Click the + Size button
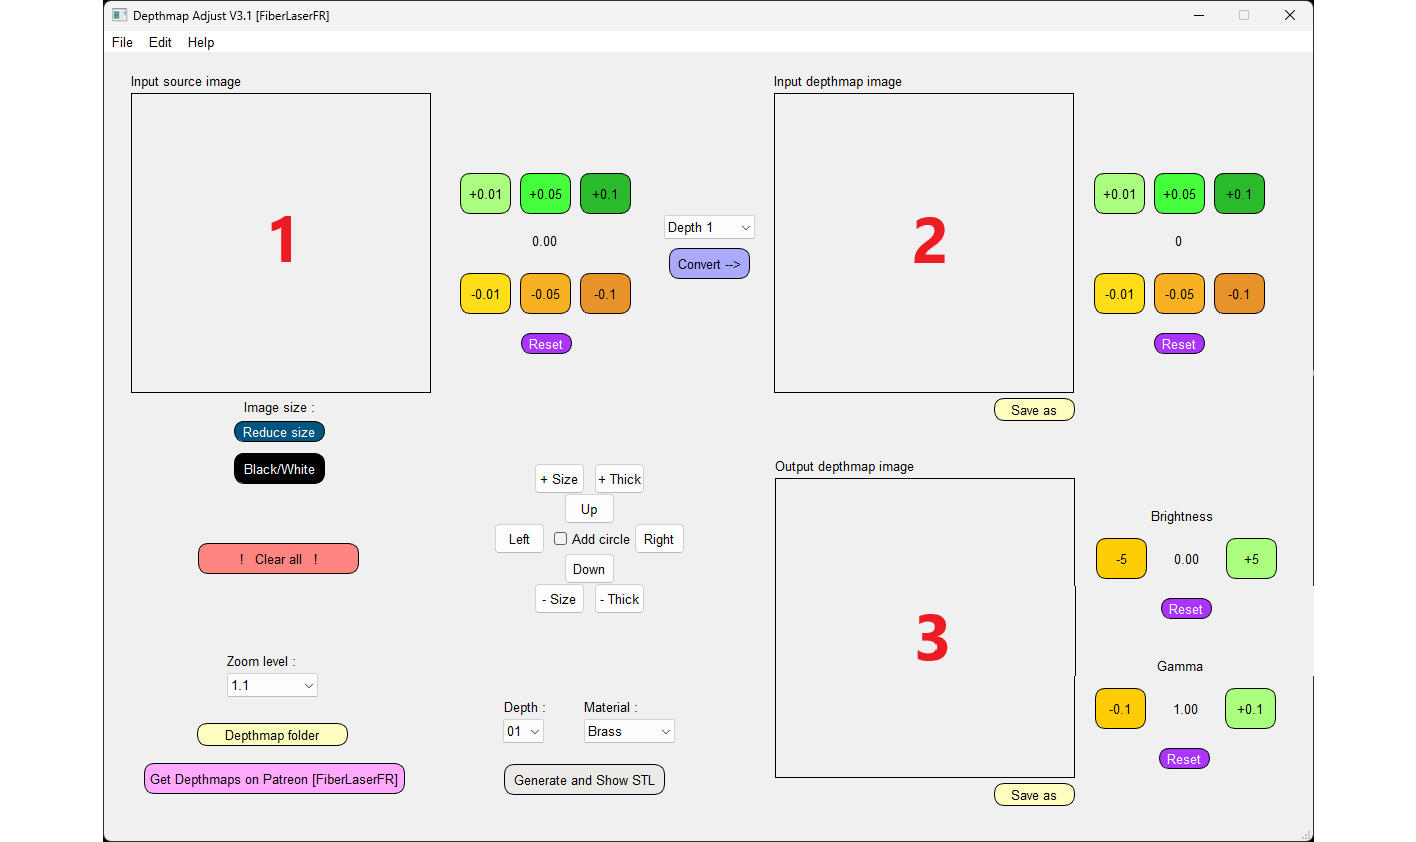 coord(559,479)
